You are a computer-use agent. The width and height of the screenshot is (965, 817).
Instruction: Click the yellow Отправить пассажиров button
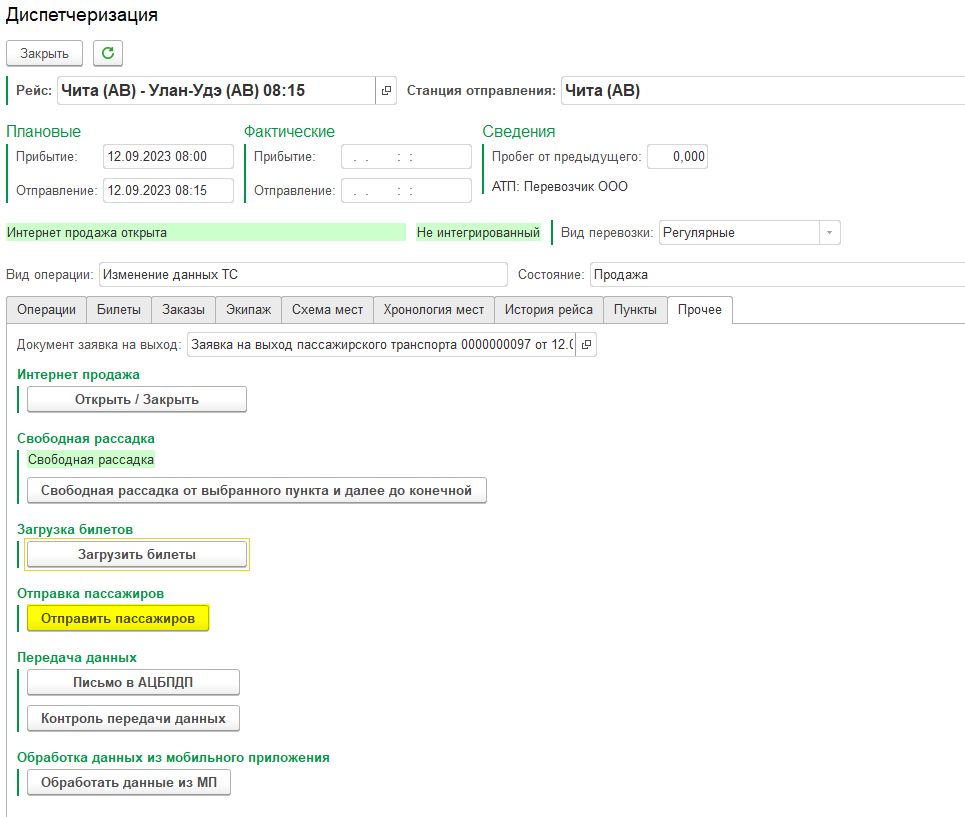(118, 619)
